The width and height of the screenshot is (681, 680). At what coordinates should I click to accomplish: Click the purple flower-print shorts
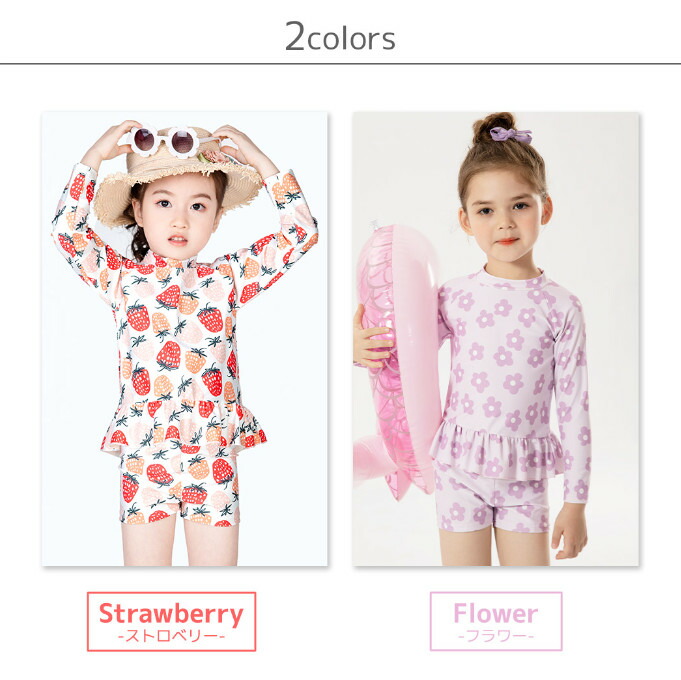491,502
